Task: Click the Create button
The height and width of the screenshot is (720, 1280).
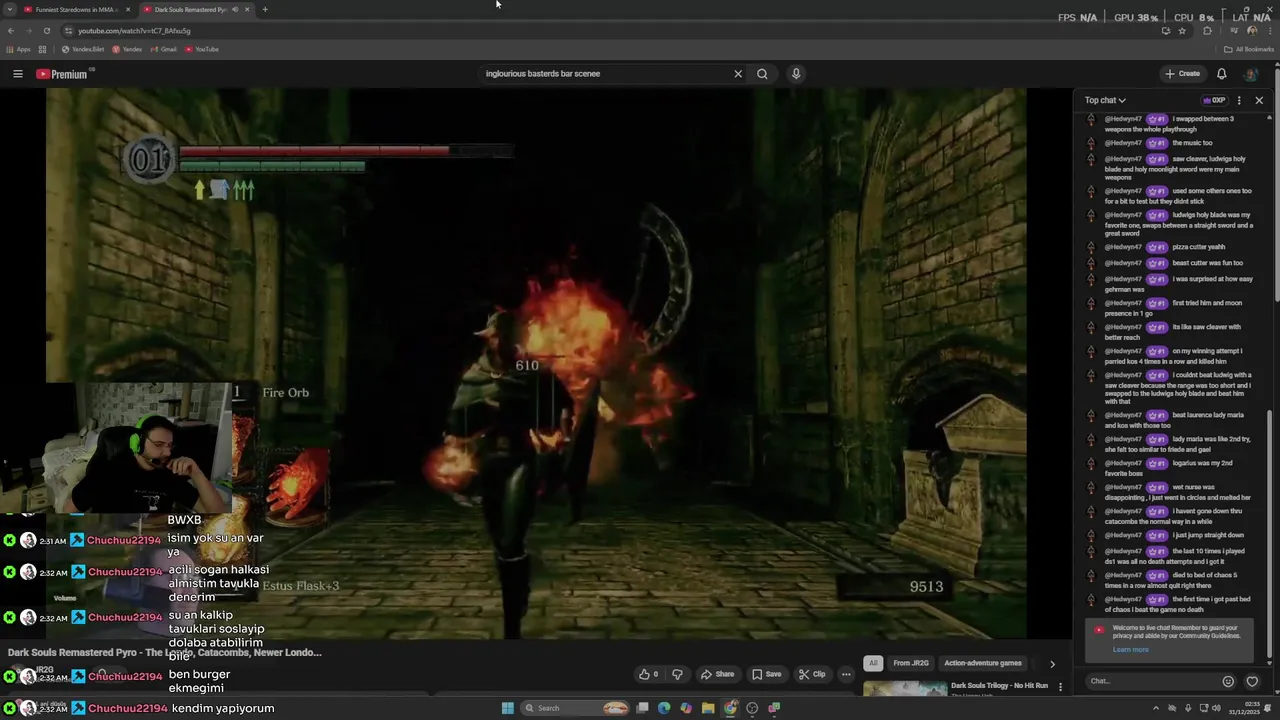Action: click(x=1182, y=74)
